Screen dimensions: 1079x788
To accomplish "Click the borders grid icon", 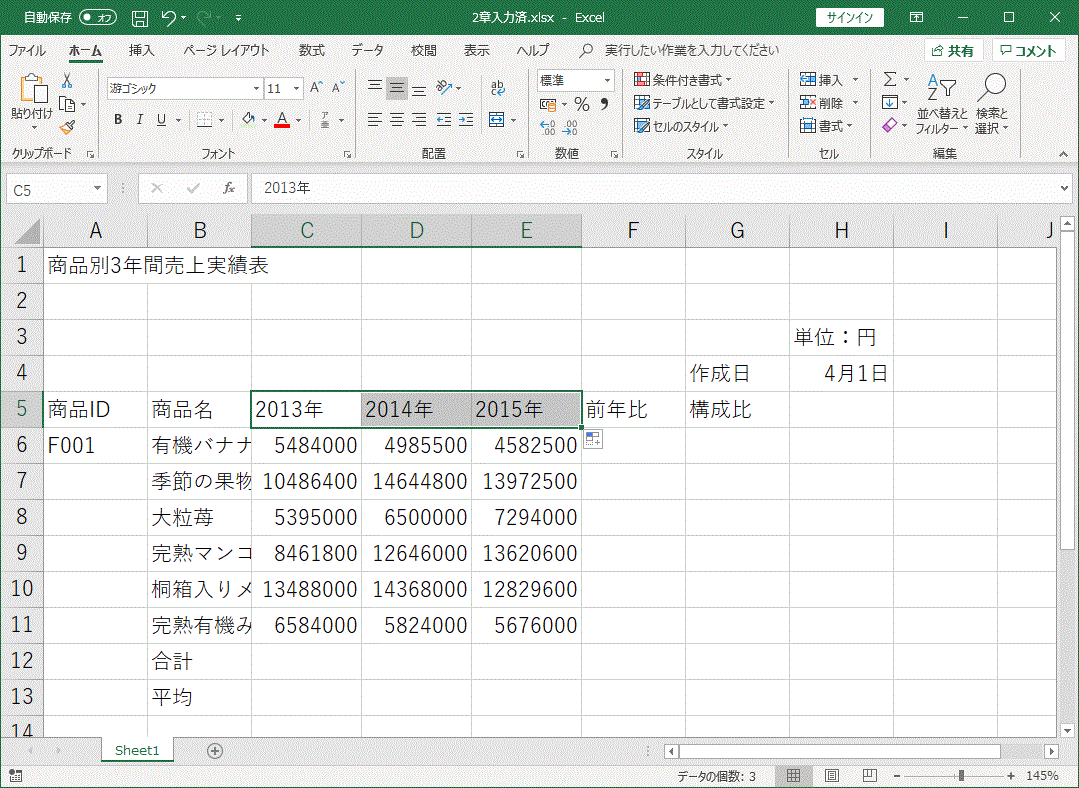I will coord(204,120).
